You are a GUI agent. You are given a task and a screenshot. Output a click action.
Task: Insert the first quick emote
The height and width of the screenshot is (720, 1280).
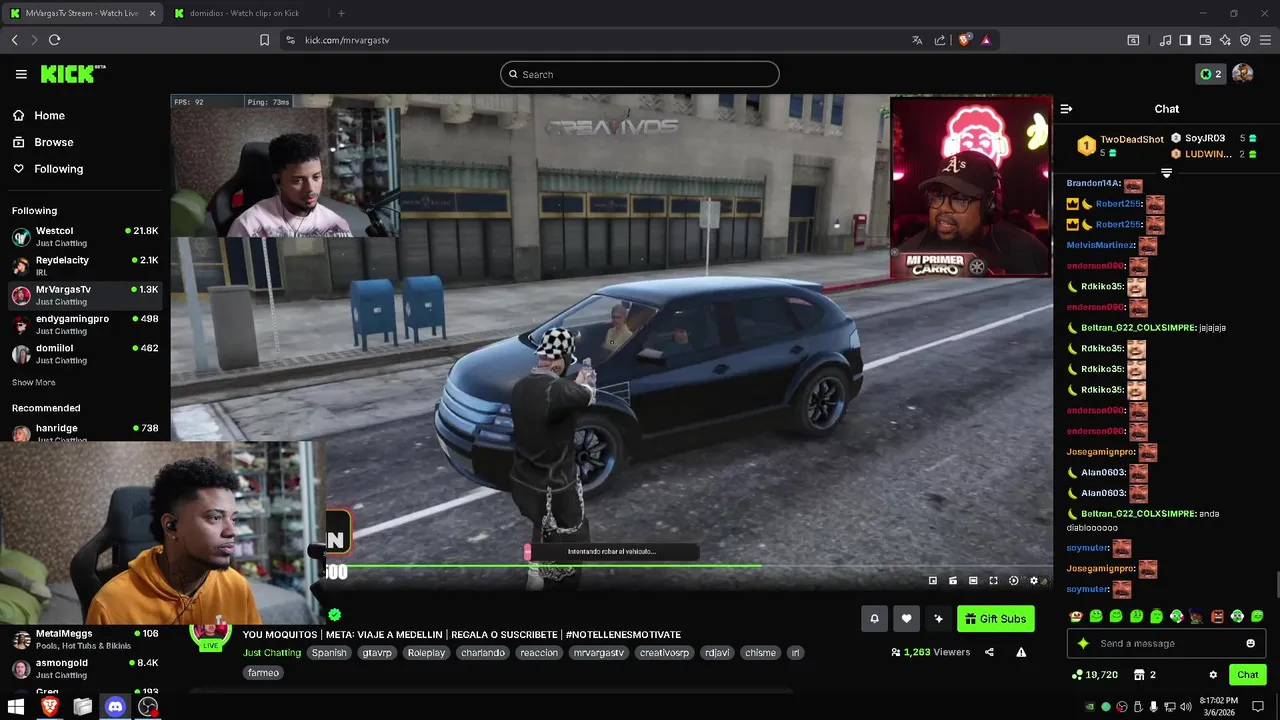[x=1076, y=616]
